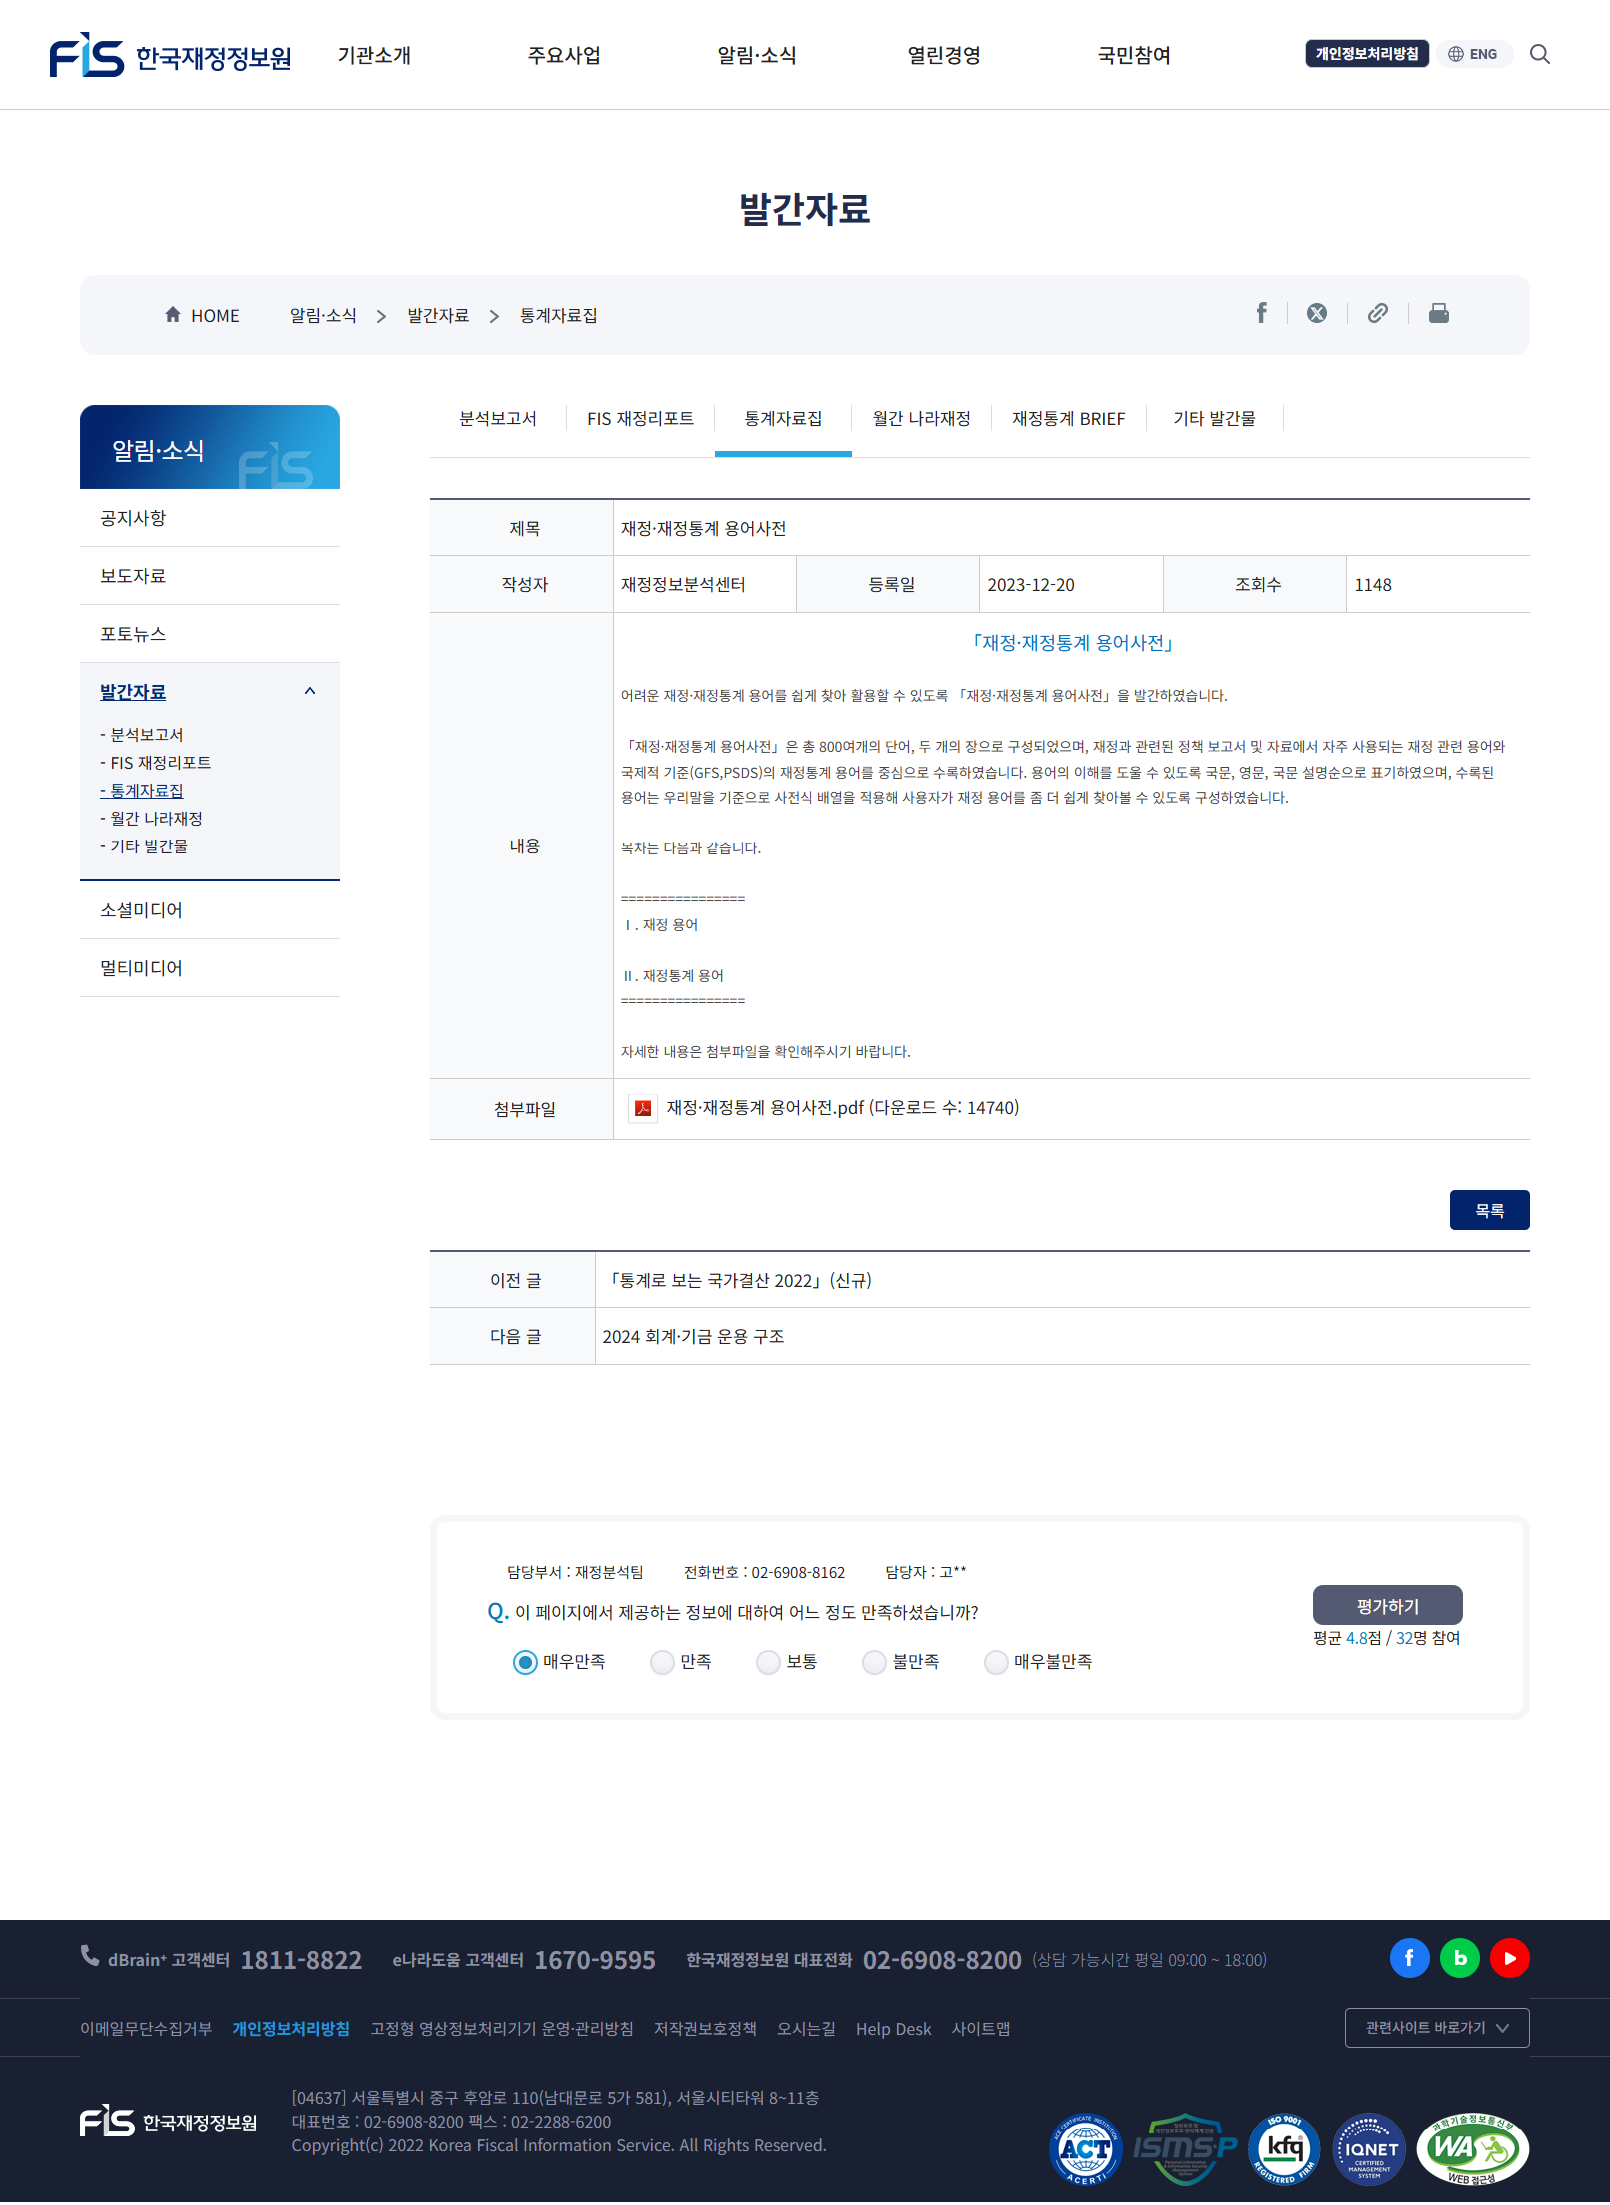Click the 목록 list button
Screen dimensions: 1610x2205
1489,1210
